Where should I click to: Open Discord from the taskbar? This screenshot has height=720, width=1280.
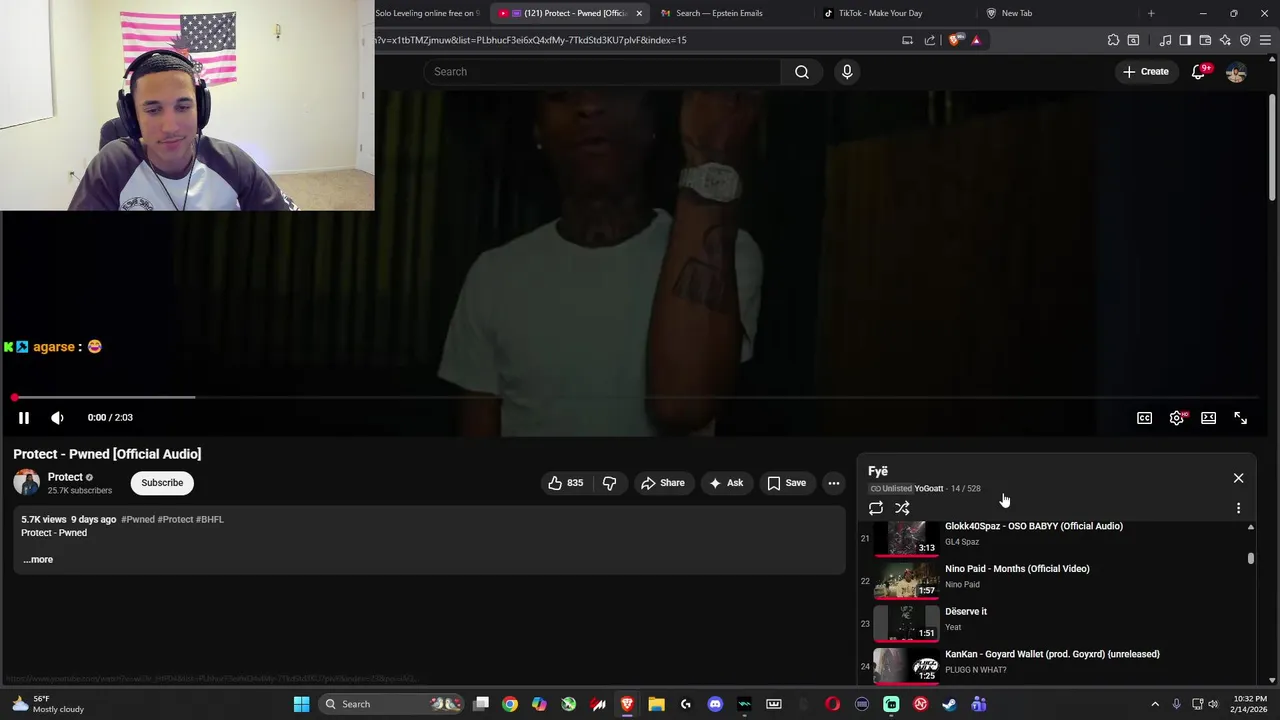715,704
